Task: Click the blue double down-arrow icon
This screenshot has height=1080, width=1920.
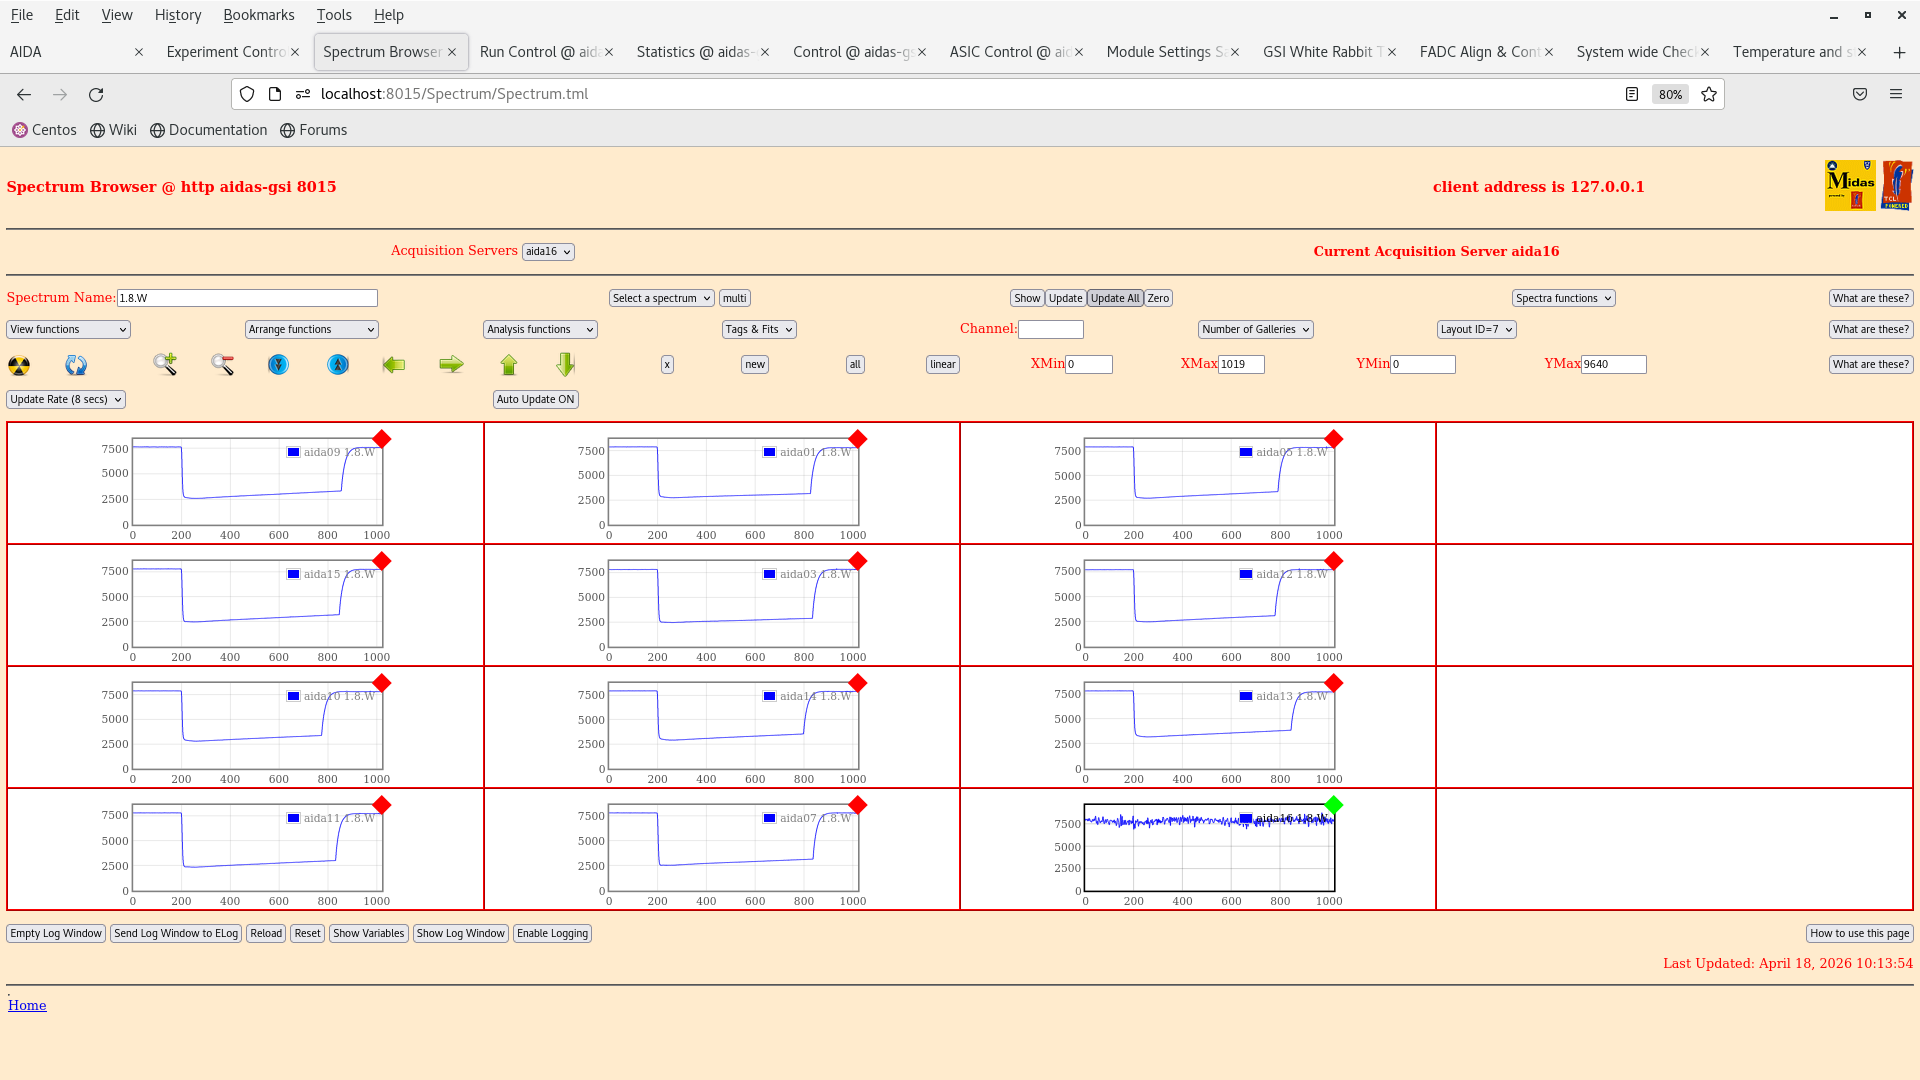Action: [278, 365]
